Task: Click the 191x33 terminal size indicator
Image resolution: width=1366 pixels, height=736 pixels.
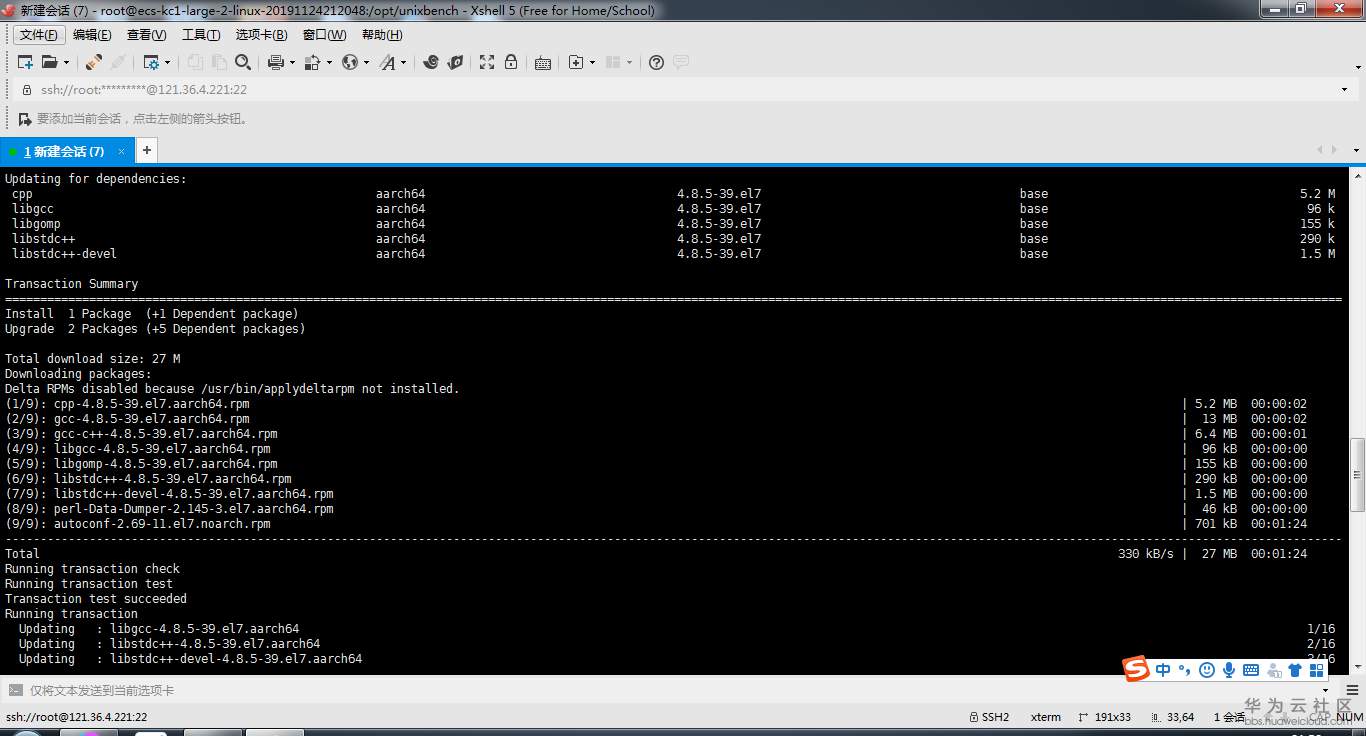Action: pyautogui.click(x=1105, y=717)
